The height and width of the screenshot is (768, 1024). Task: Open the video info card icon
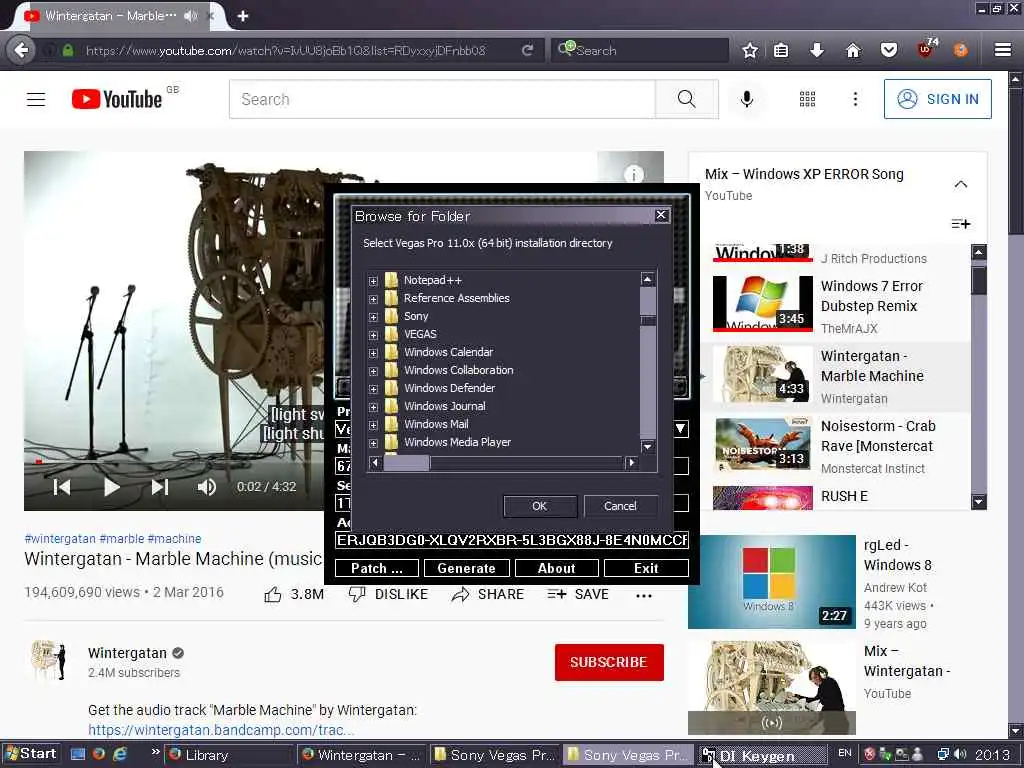click(633, 174)
